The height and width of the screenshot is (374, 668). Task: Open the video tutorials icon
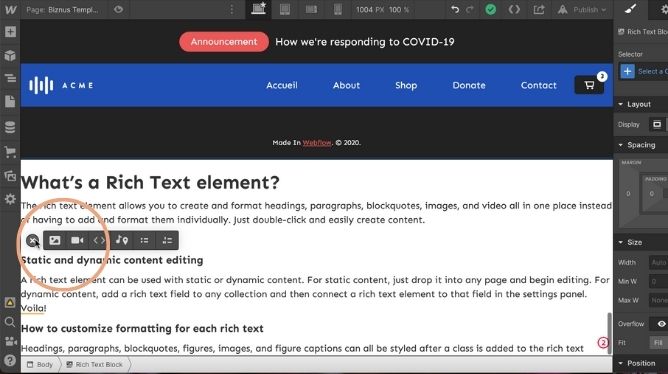pyautogui.click(x=10, y=341)
